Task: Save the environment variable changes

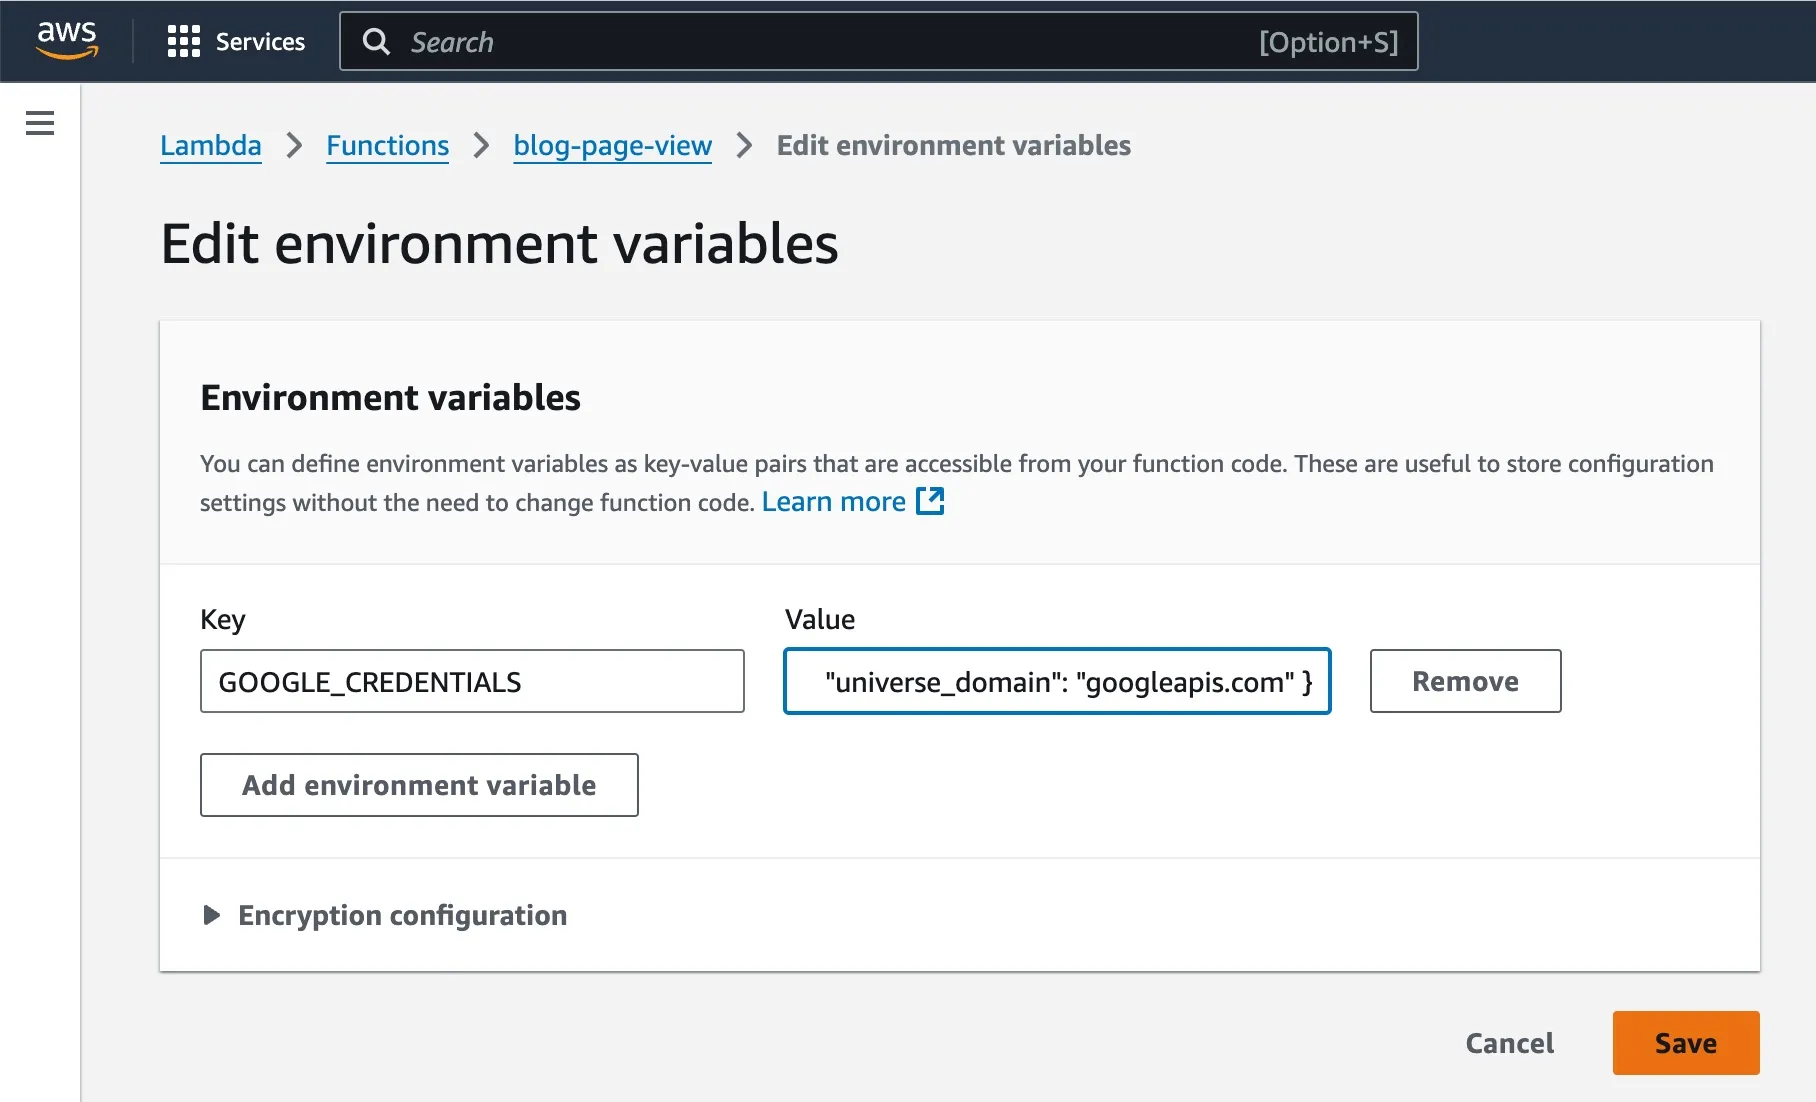Action: click(1685, 1043)
